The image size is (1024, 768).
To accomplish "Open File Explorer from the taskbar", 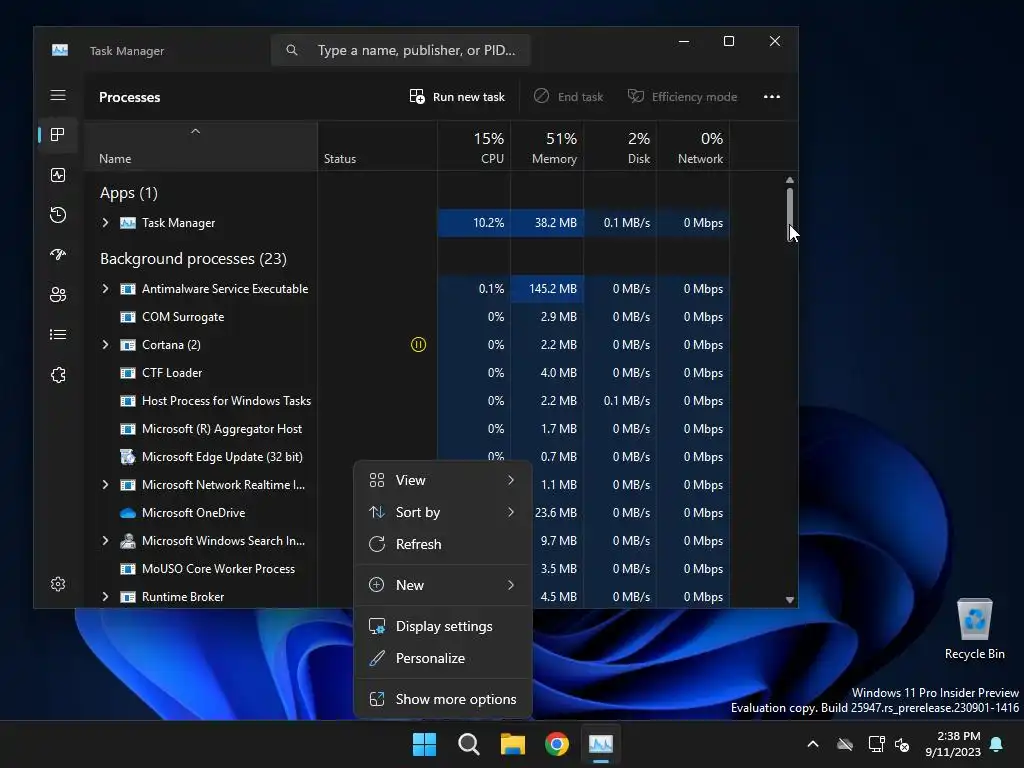I will [513, 744].
